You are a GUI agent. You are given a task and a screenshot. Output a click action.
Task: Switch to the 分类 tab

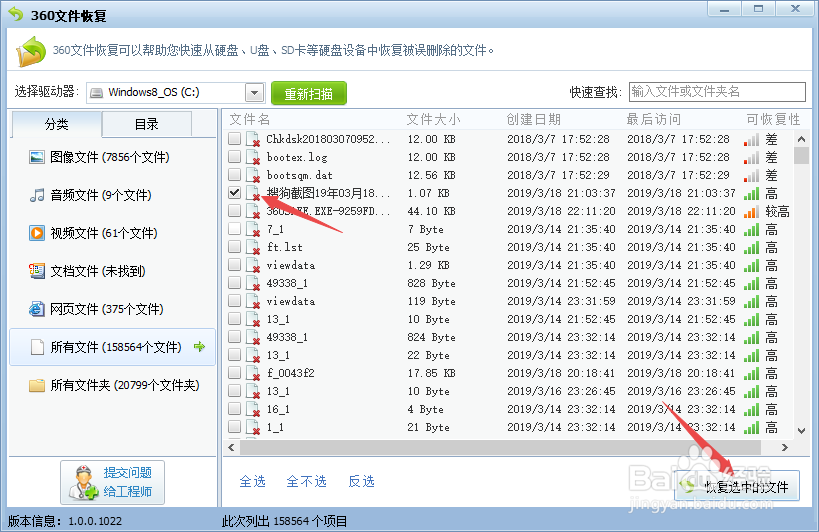coord(56,124)
